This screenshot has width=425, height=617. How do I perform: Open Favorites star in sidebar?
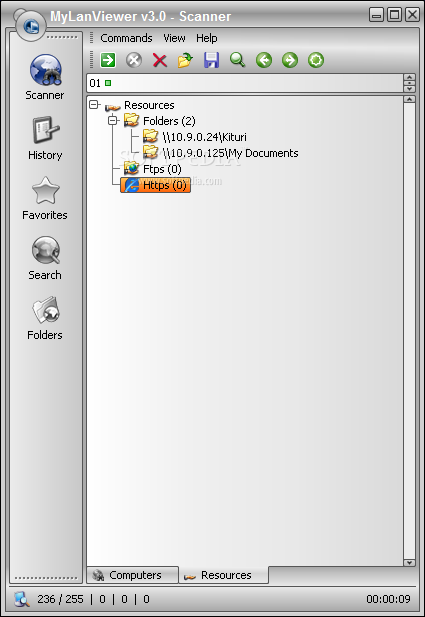click(45, 198)
